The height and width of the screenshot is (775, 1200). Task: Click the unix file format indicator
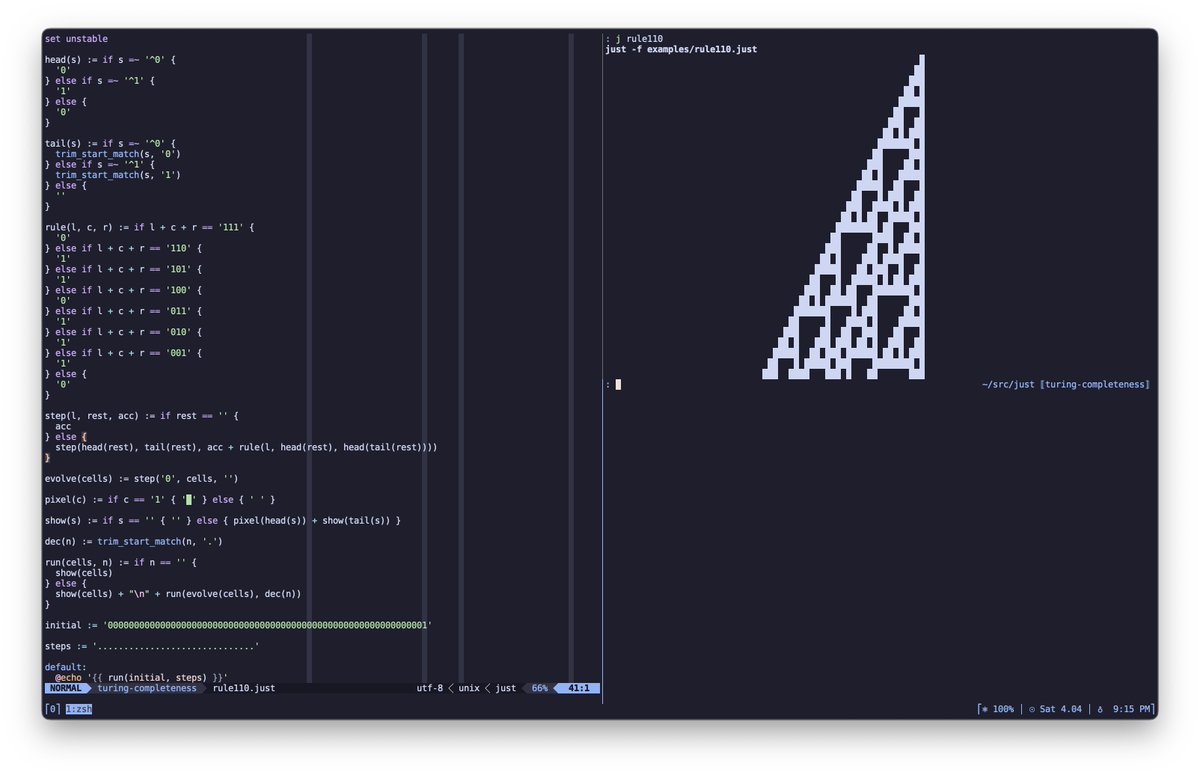(469, 688)
